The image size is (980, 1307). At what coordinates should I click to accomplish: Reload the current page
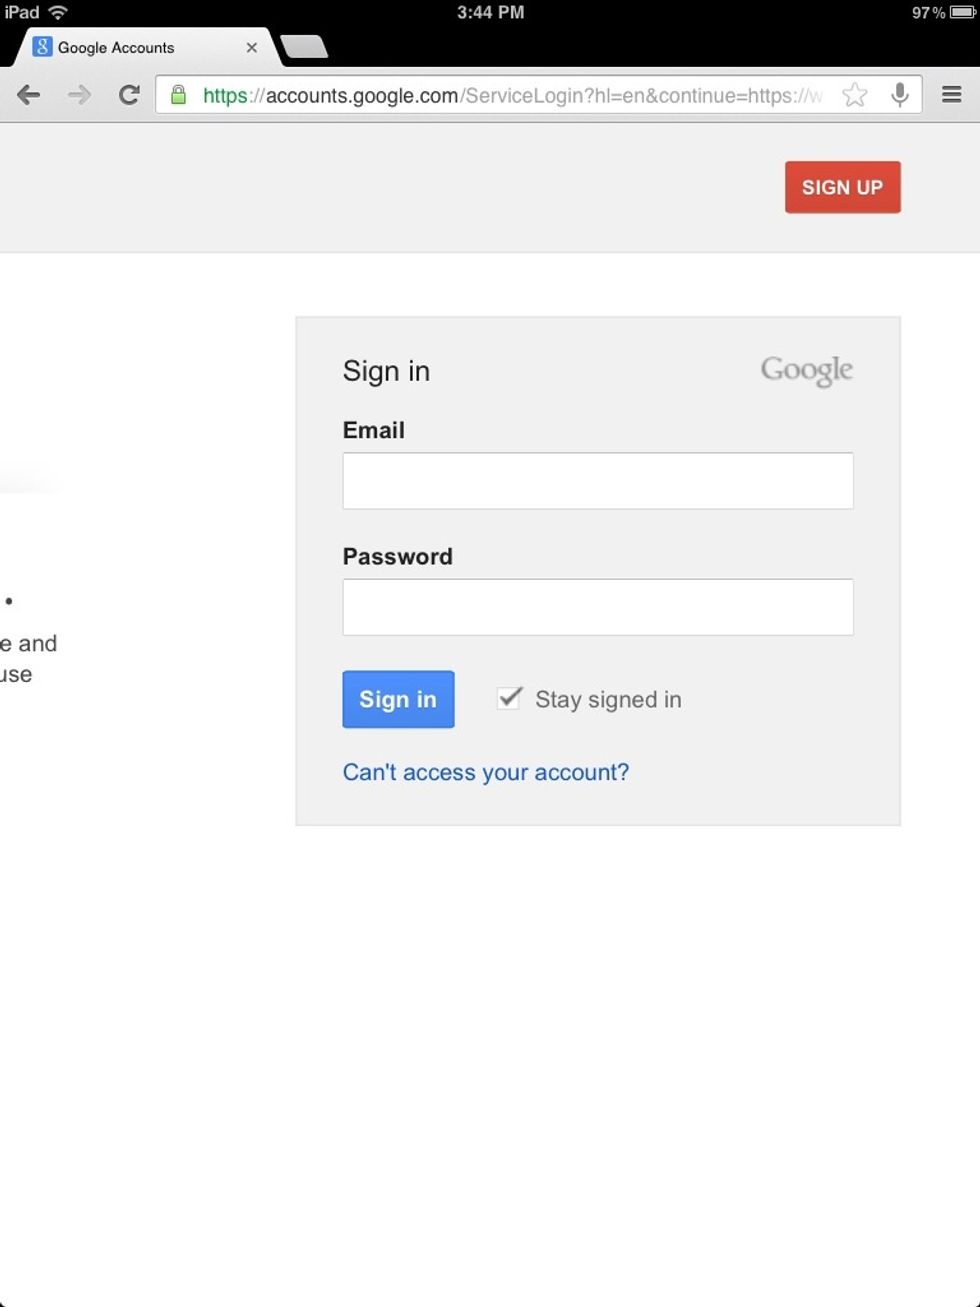coord(129,95)
